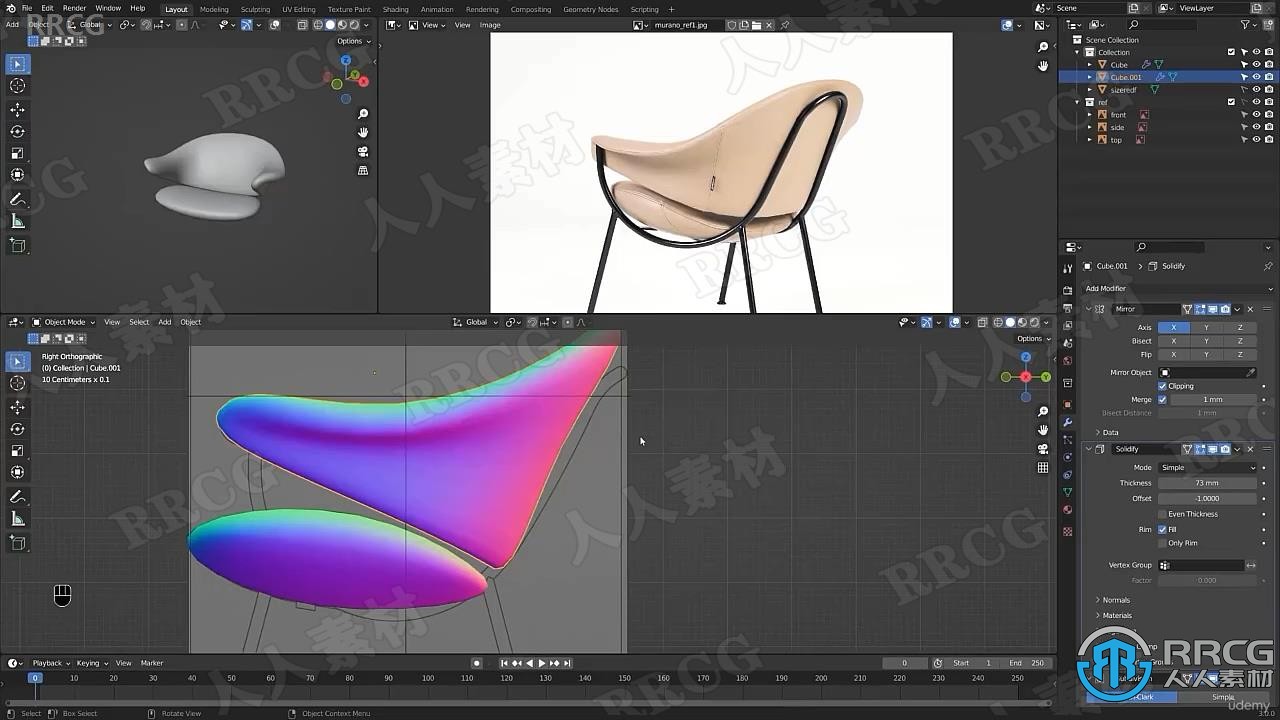Hide Cube.001 in outliner viewport
The height and width of the screenshot is (720, 1280).
[x=1256, y=77]
